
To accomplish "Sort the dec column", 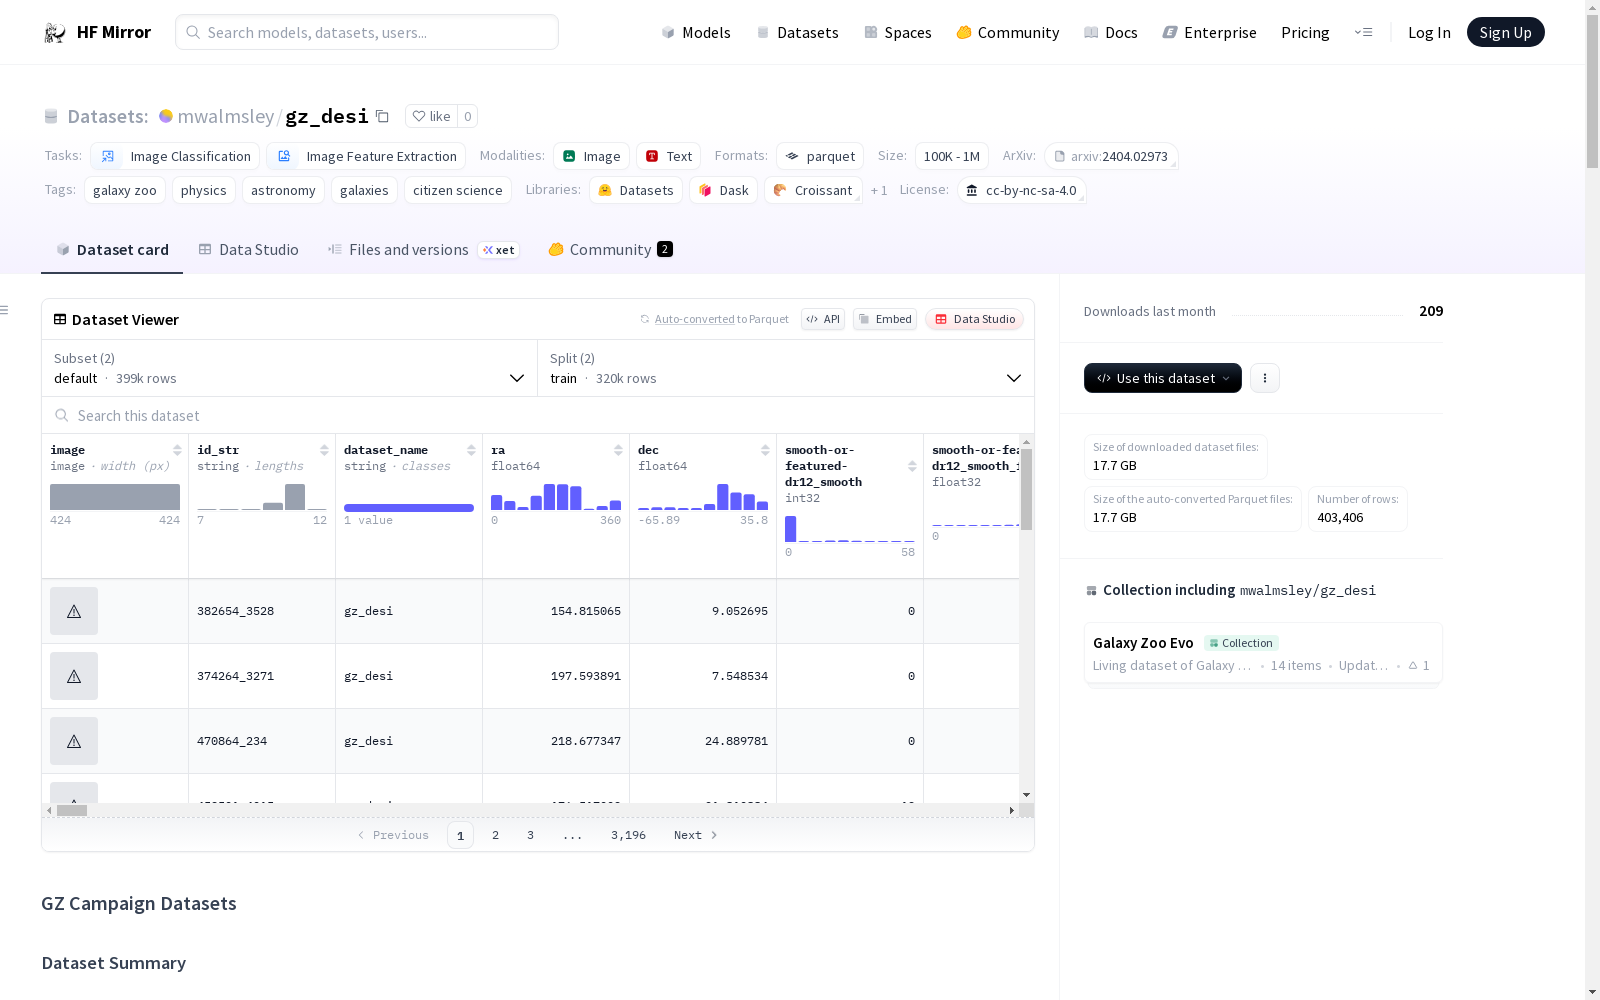I will (765, 450).
